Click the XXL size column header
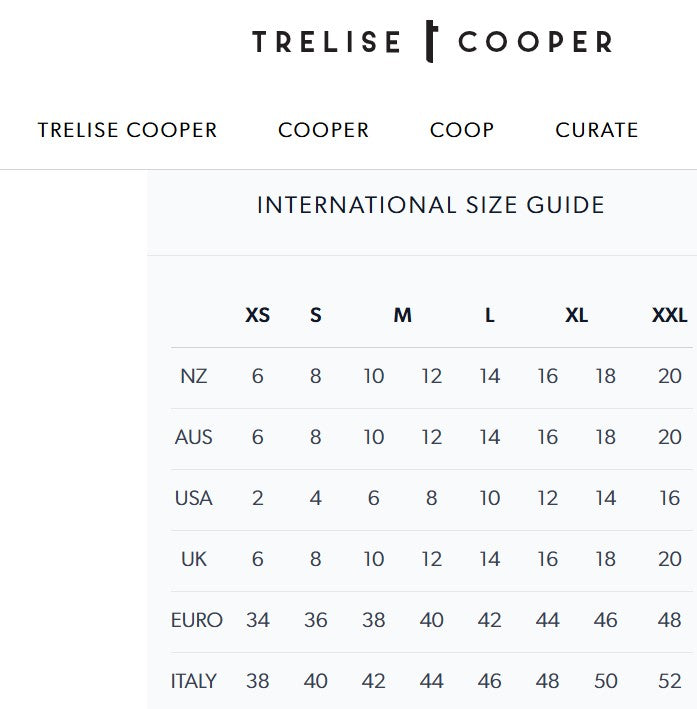The width and height of the screenshot is (697, 709). 669,315
